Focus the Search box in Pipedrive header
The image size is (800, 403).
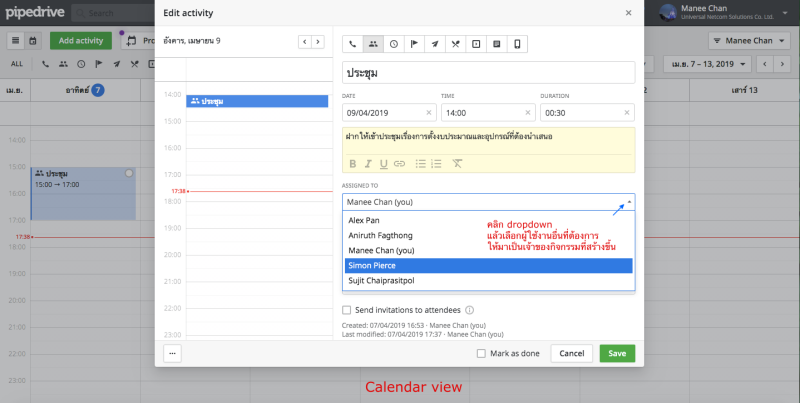pyautogui.click(x=112, y=13)
